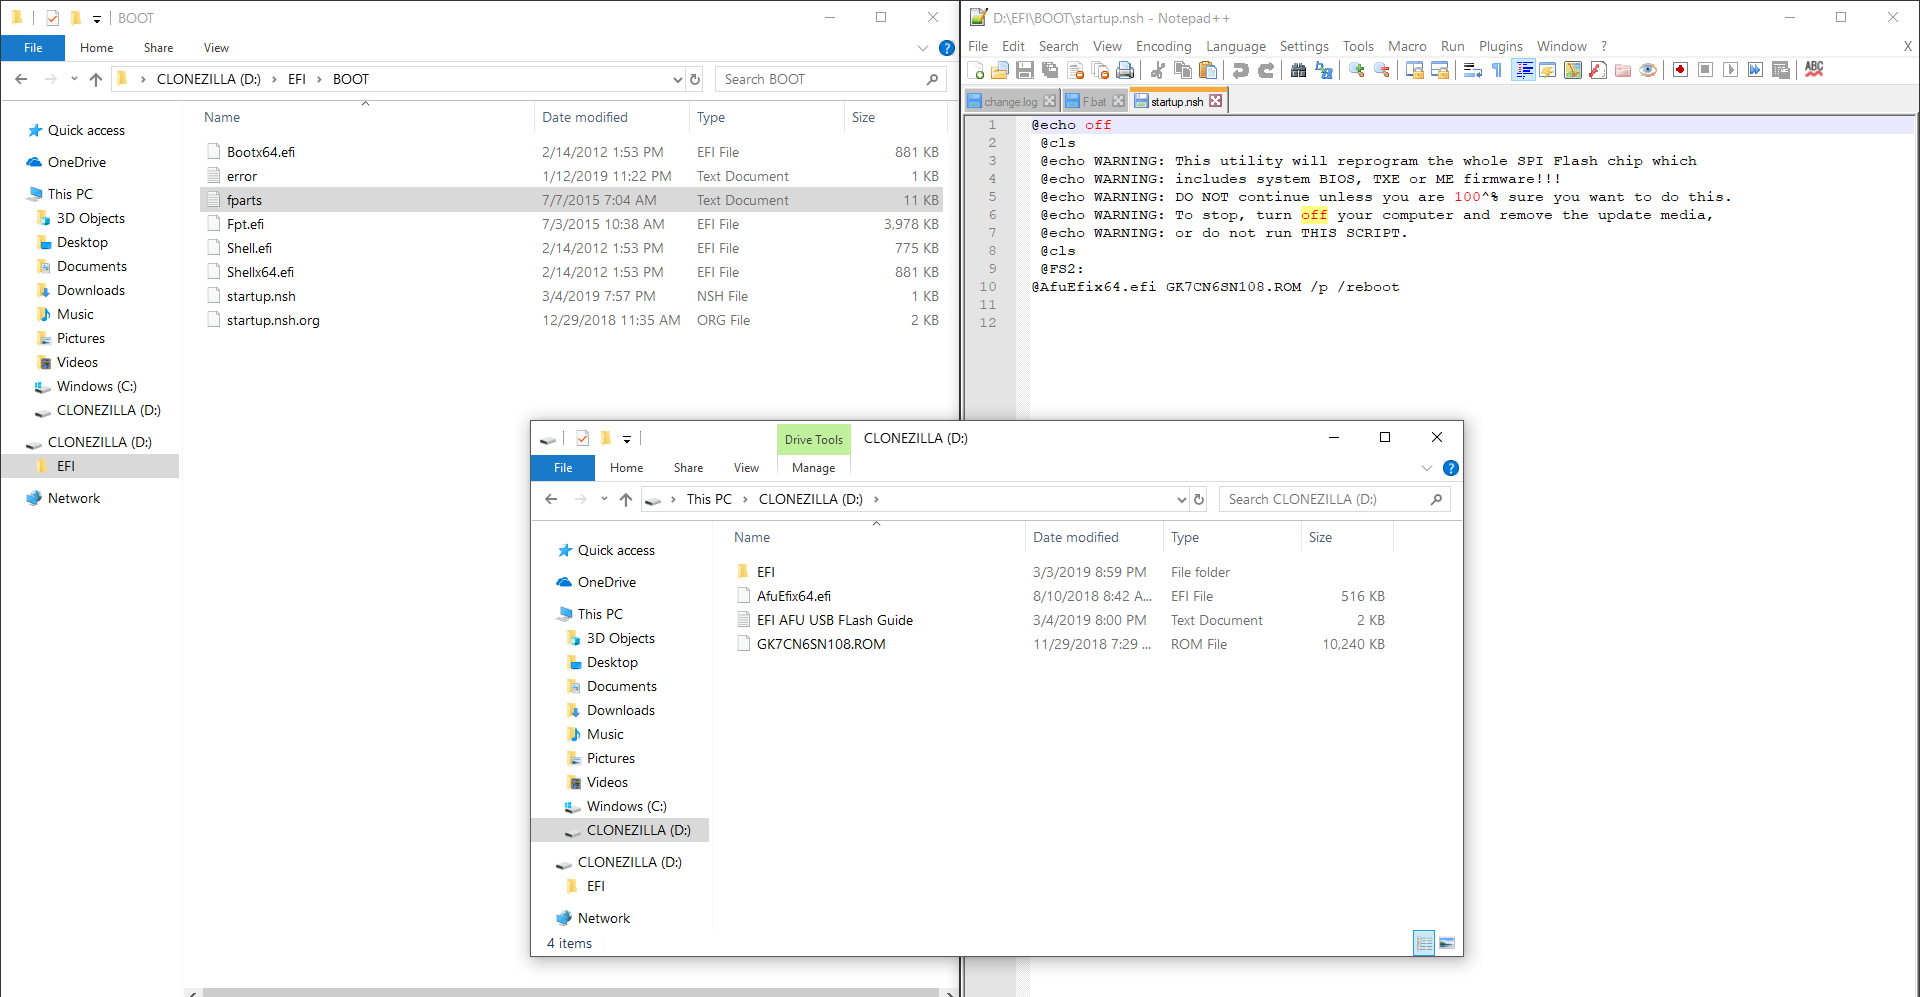Enable show all characters
Image resolution: width=1920 pixels, height=997 pixels.
(1496, 70)
